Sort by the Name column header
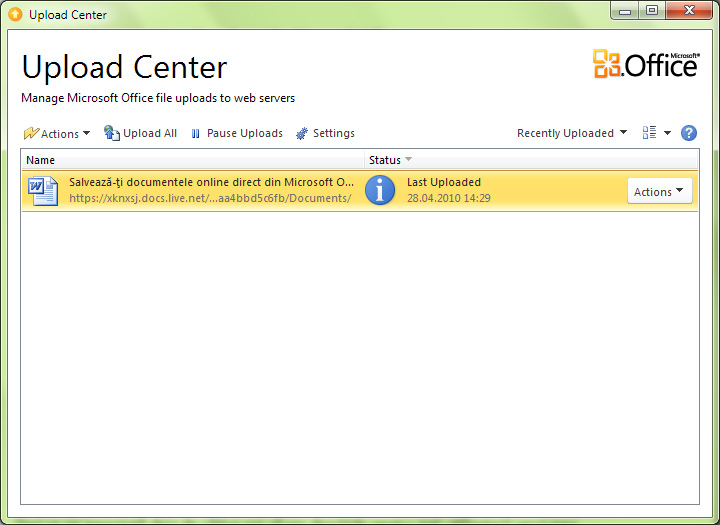 tap(193, 160)
